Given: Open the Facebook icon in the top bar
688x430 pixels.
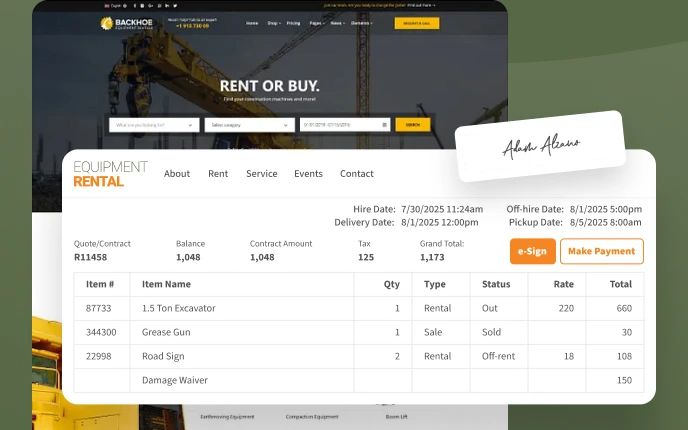Looking at the screenshot, I should 135,6.
